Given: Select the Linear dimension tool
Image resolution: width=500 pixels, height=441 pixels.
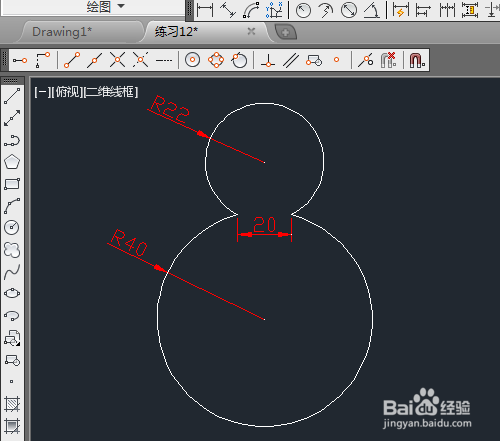Looking at the screenshot, I should click(205, 10).
